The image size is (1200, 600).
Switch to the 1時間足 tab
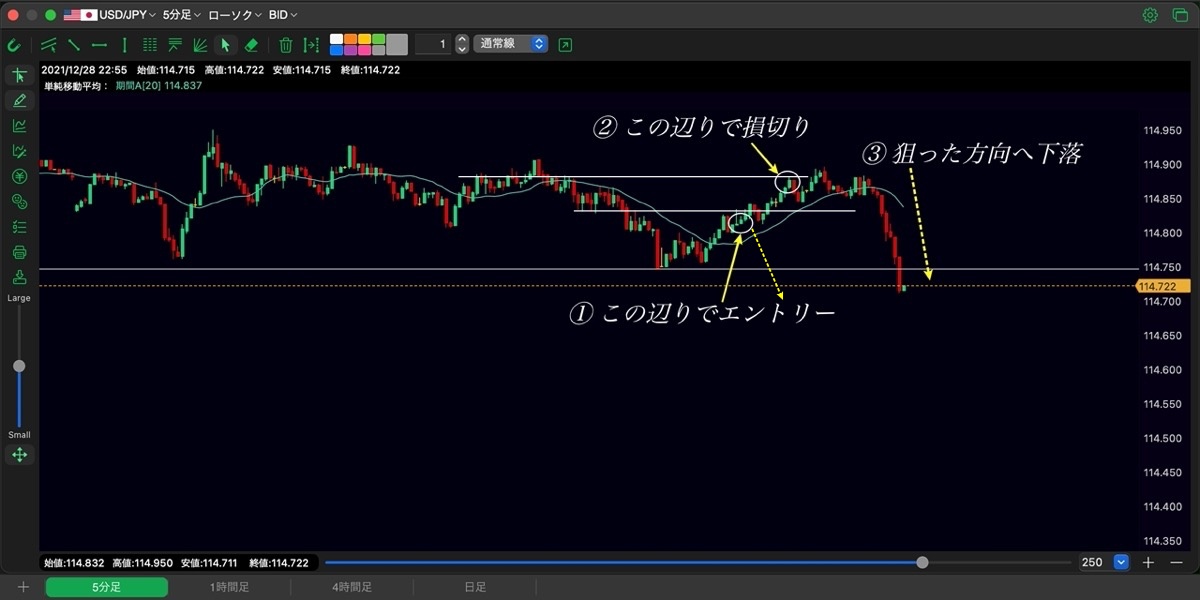point(229,588)
